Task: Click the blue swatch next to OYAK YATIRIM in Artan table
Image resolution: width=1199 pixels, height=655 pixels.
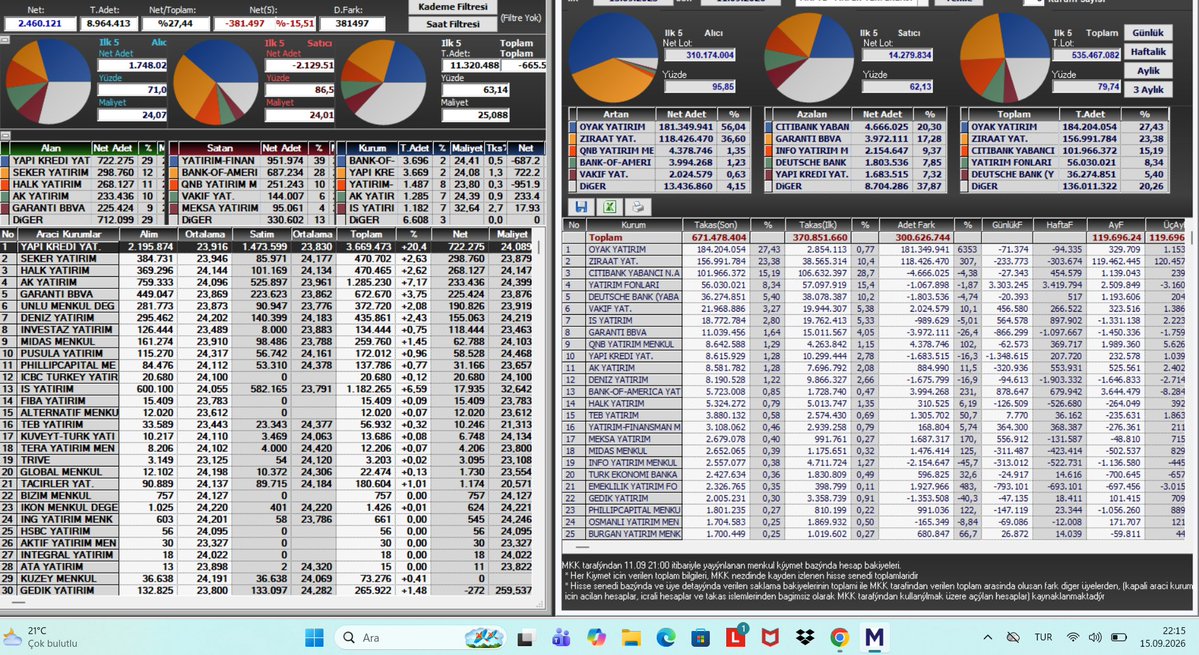Action: [573, 127]
